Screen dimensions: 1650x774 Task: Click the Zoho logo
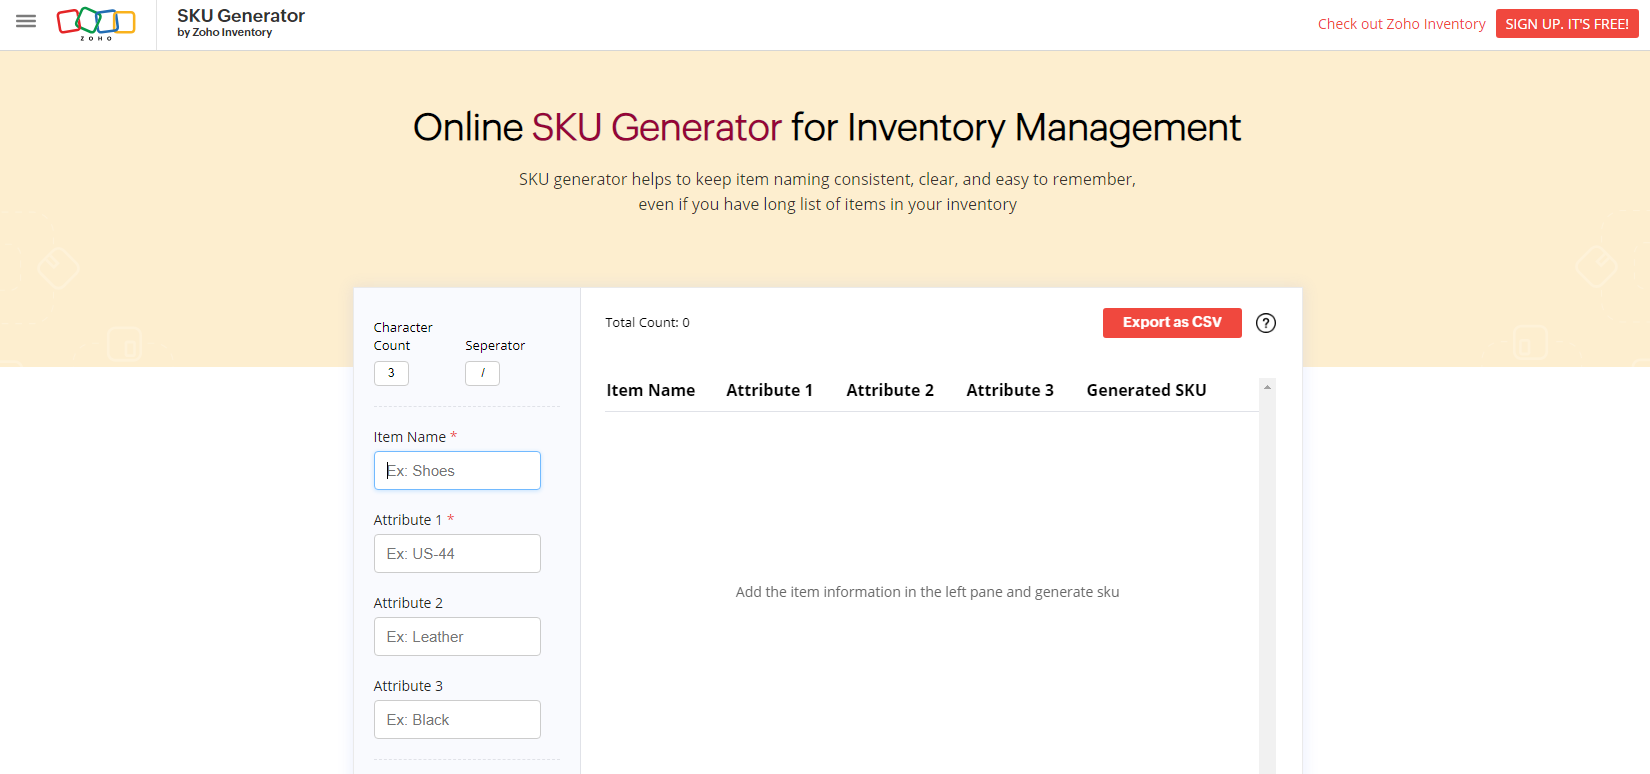[96, 23]
